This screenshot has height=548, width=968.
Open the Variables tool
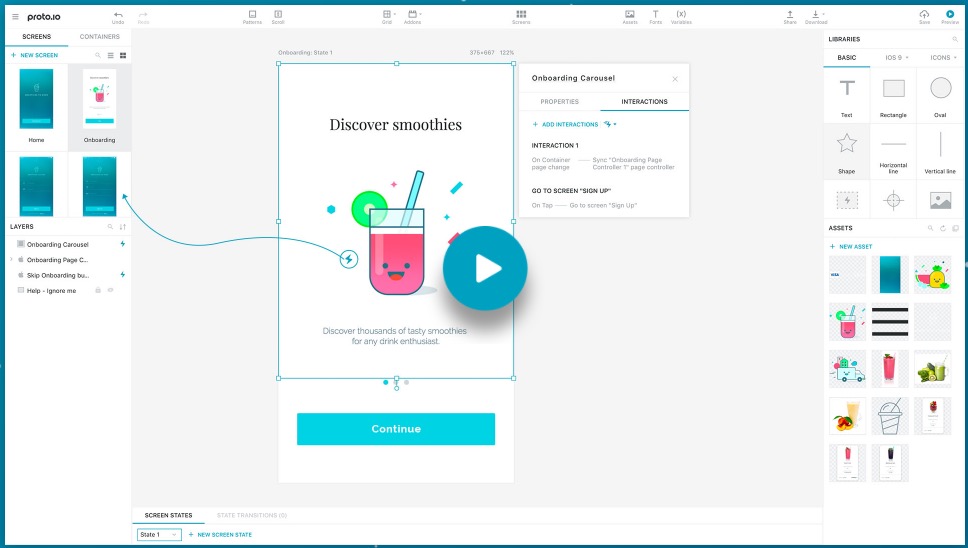tap(681, 14)
